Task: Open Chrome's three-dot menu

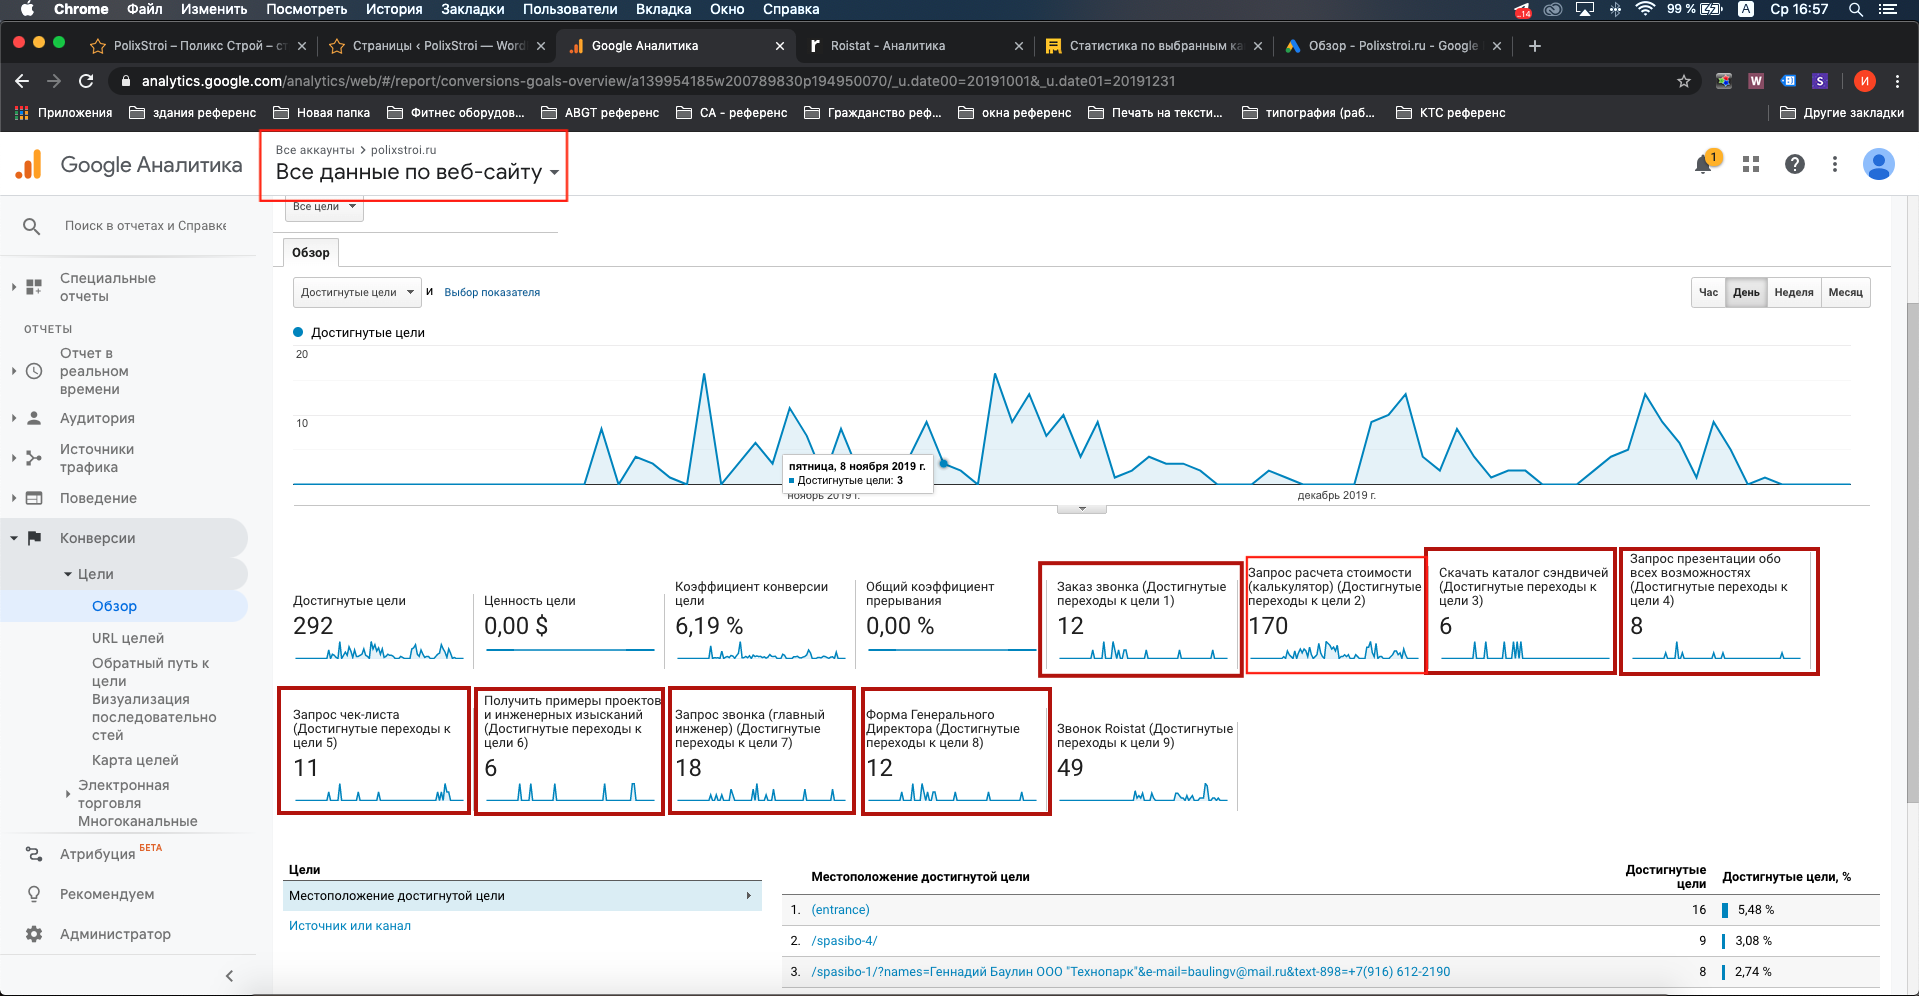Action: click(x=1897, y=81)
